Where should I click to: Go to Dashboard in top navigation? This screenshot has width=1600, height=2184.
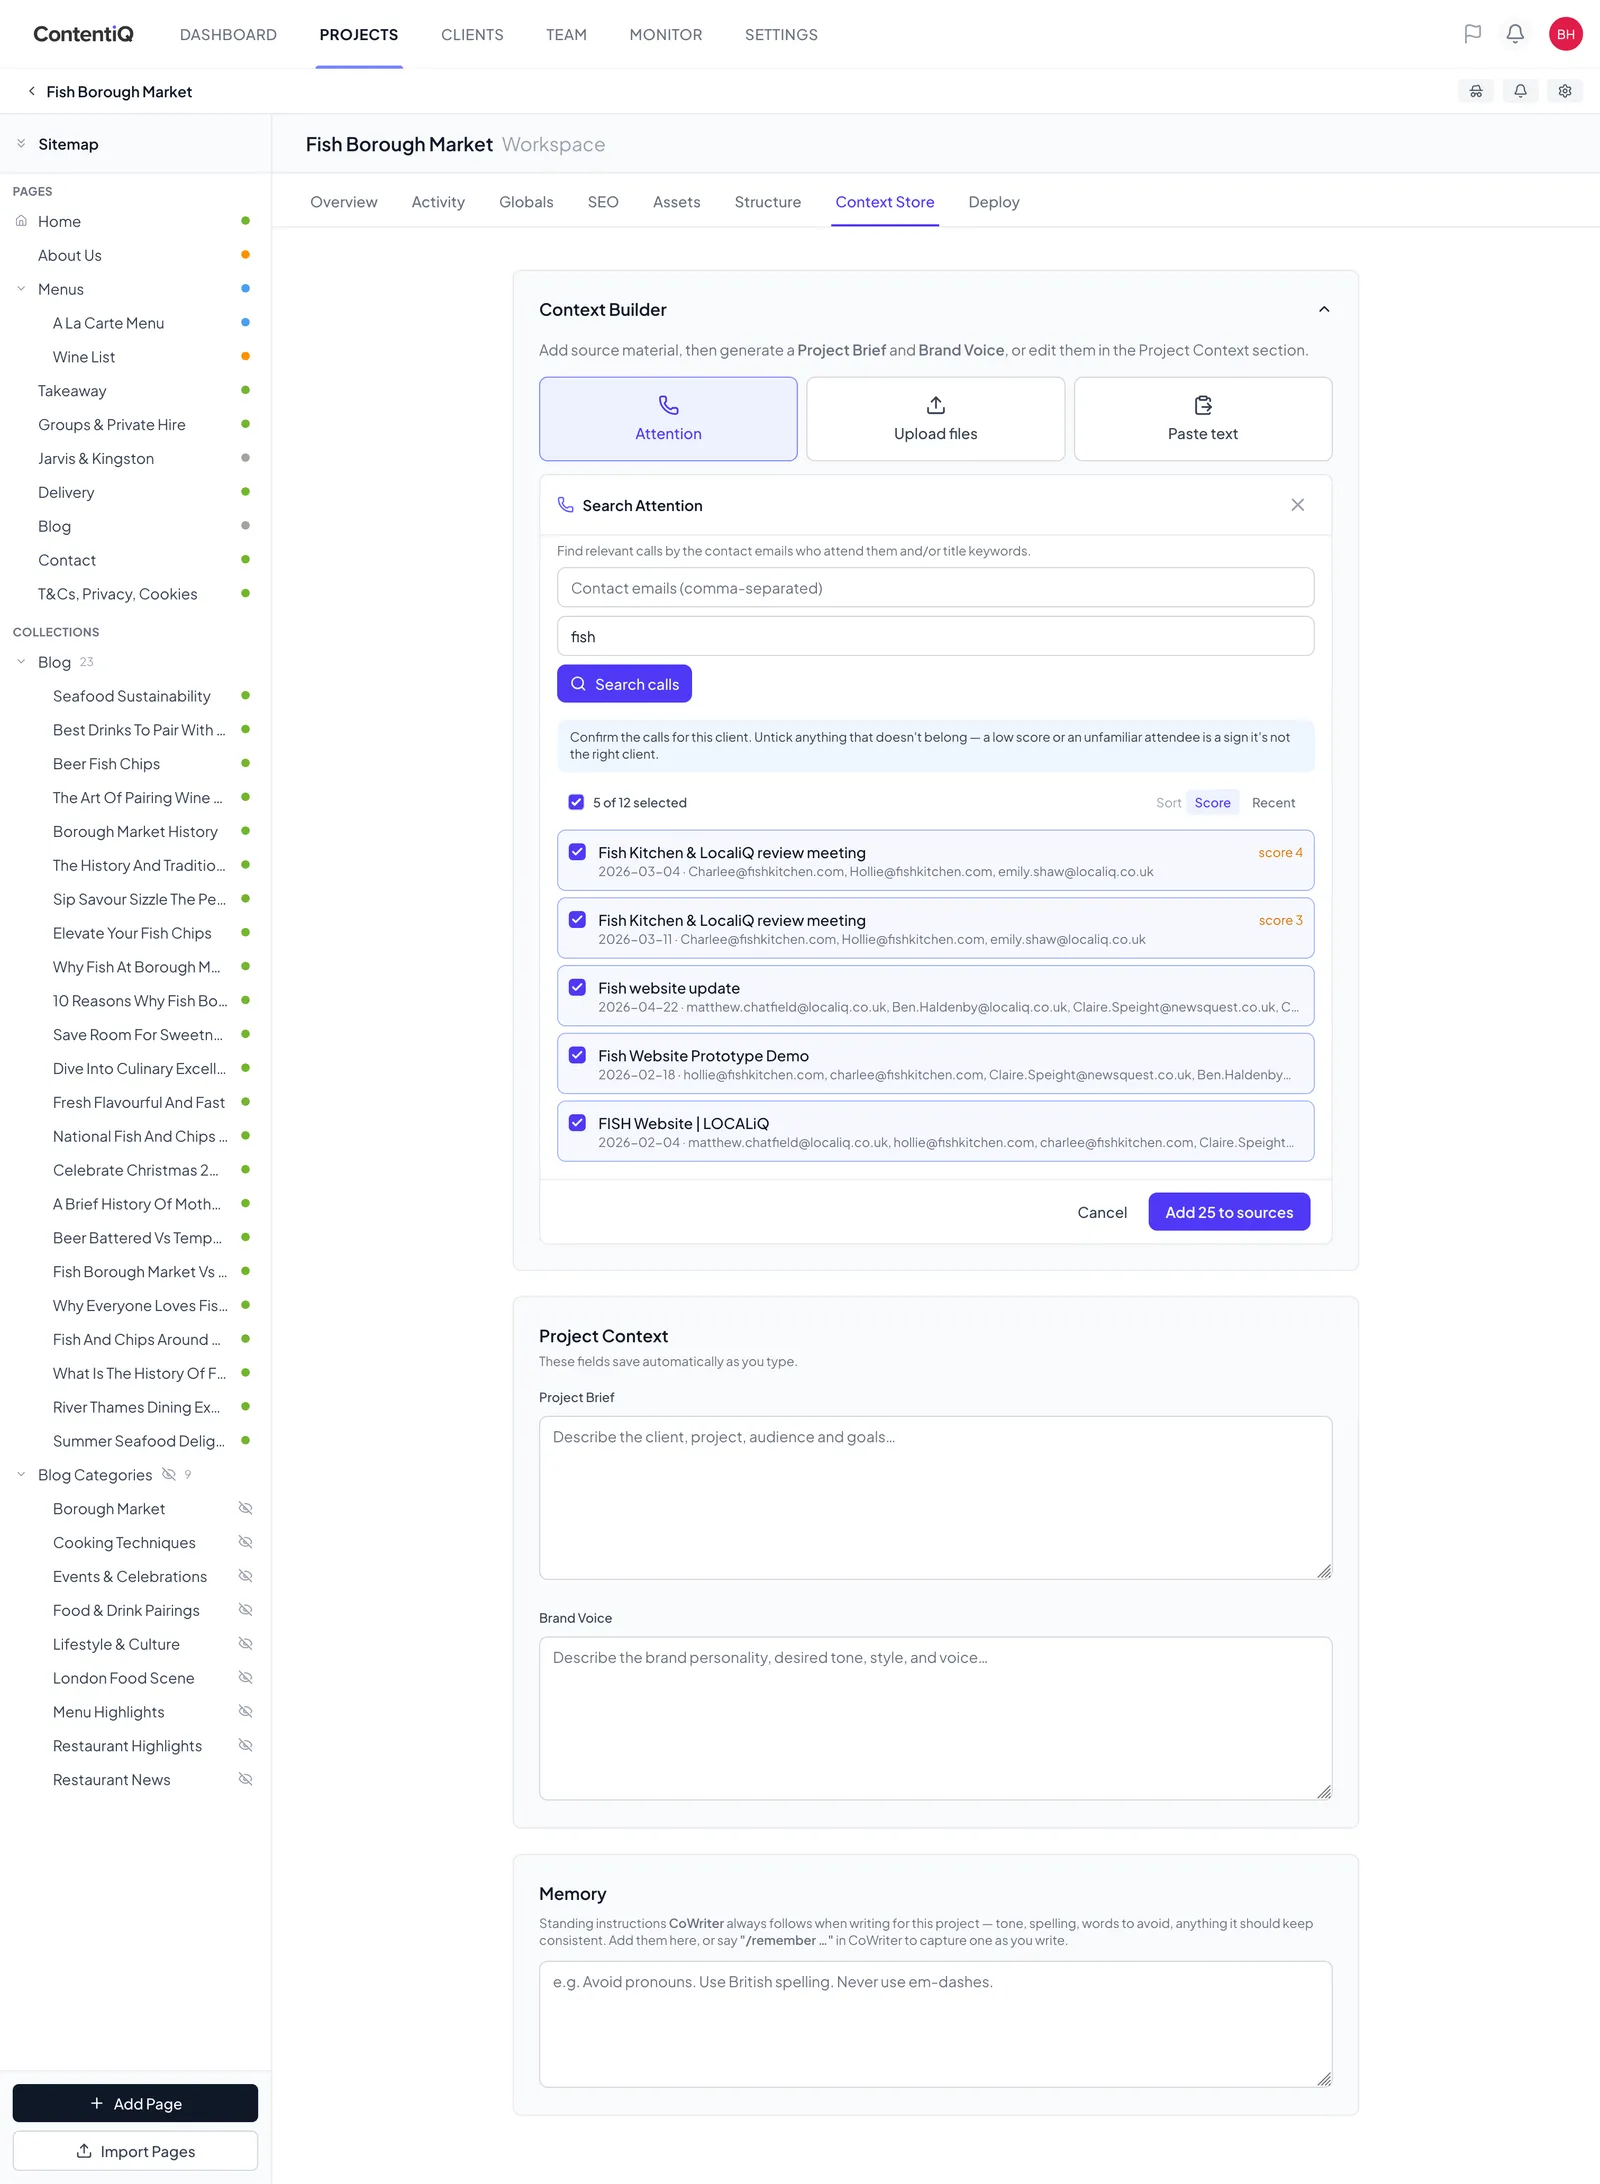pyautogui.click(x=228, y=35)
